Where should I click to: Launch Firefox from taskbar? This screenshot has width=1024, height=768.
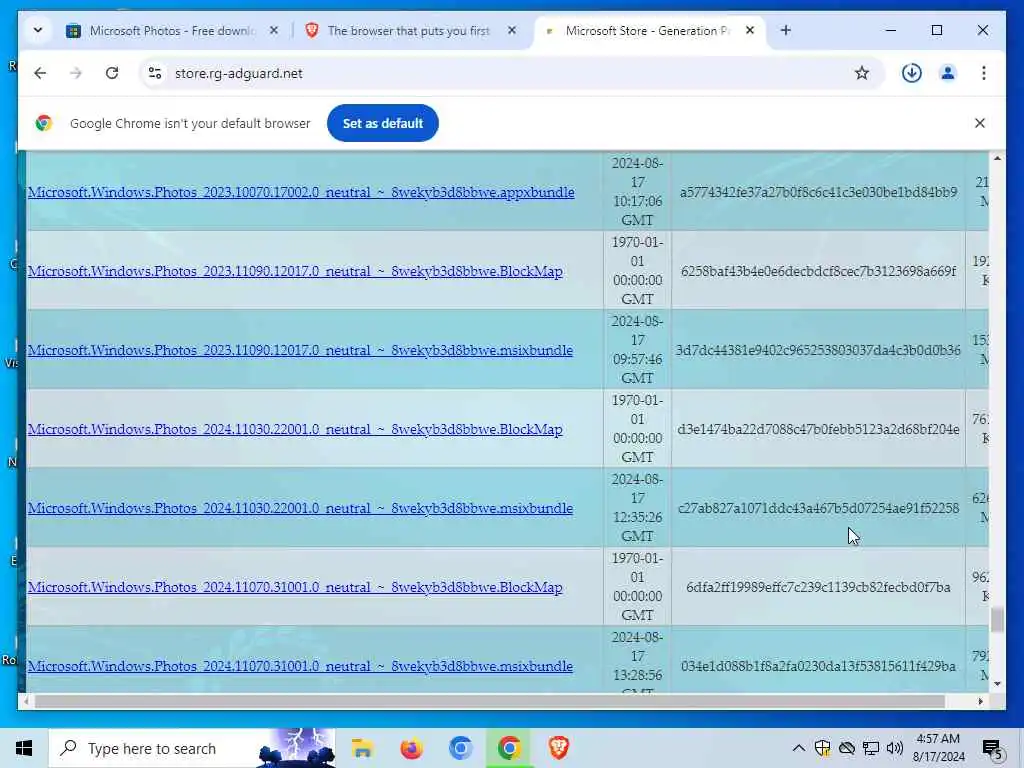point(411,748)
